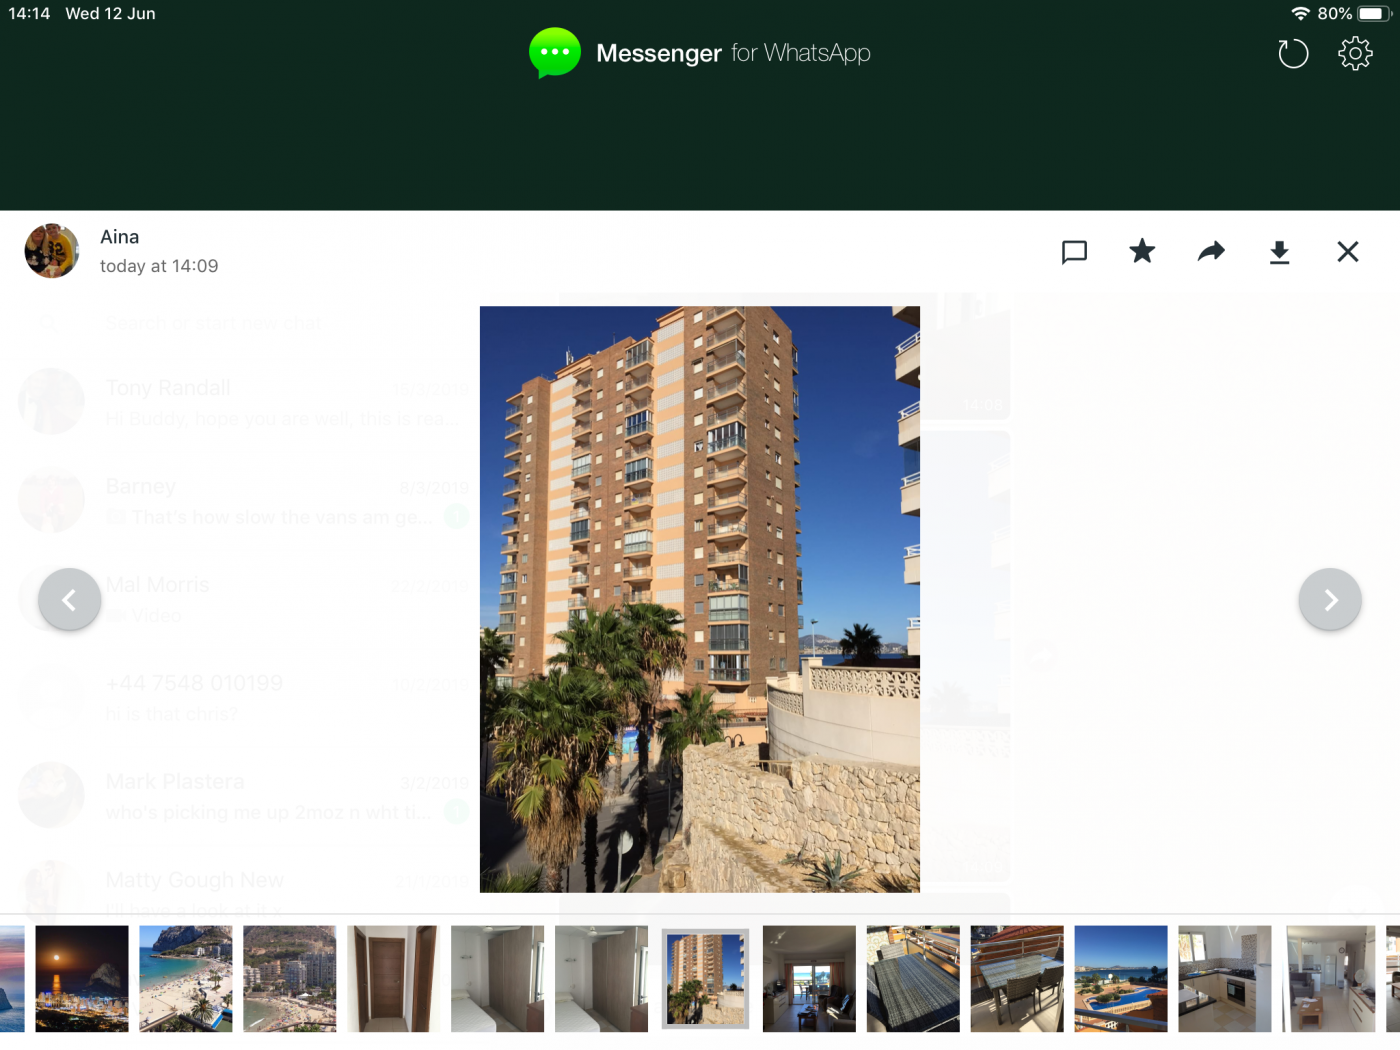Open the beach with palm trees thumbnail
Viewport: 1400px width, 1050px height.
pyautogui.click(x=186, y=978)
